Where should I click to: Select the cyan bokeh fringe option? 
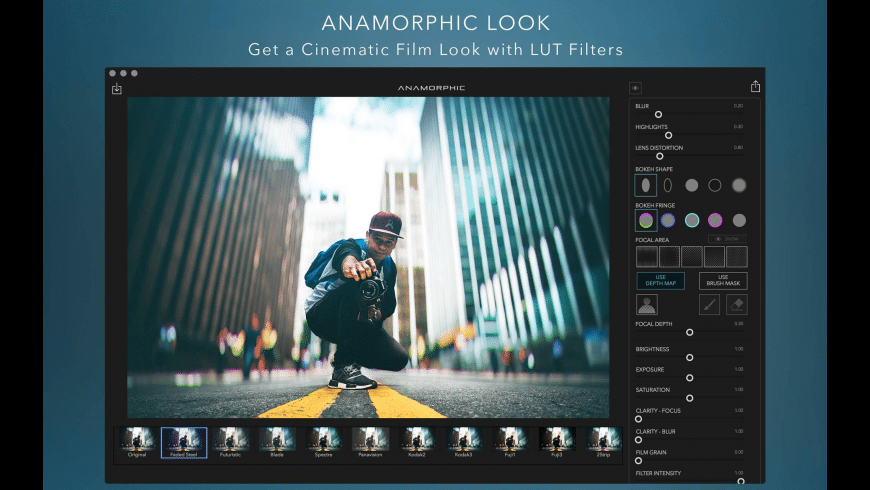(691, 220)
